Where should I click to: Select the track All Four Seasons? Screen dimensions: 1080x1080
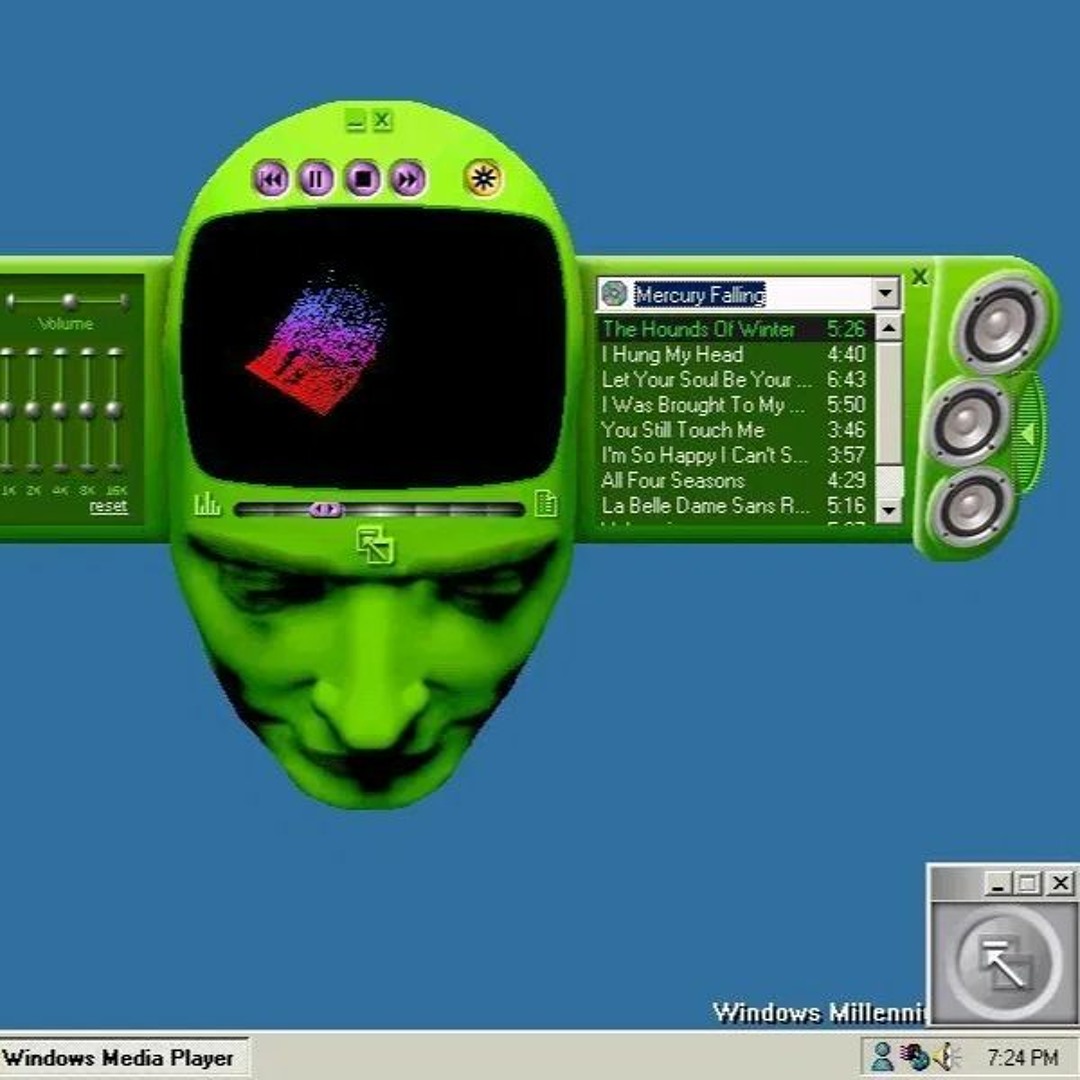tap(673, 480)
